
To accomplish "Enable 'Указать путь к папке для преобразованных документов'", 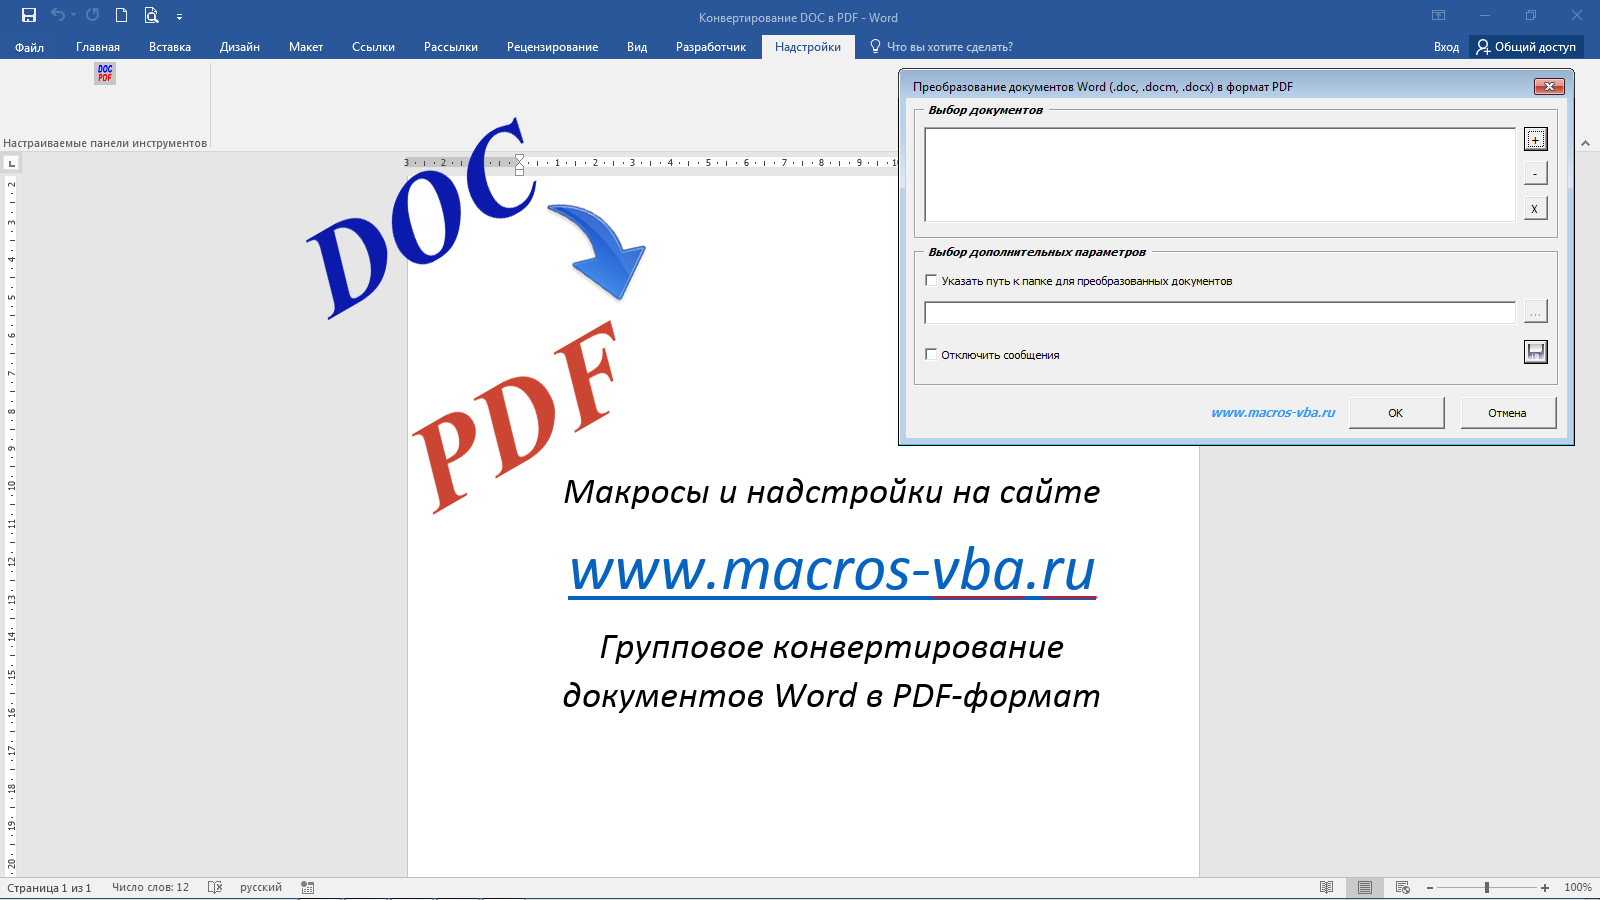I will [931, 281].
